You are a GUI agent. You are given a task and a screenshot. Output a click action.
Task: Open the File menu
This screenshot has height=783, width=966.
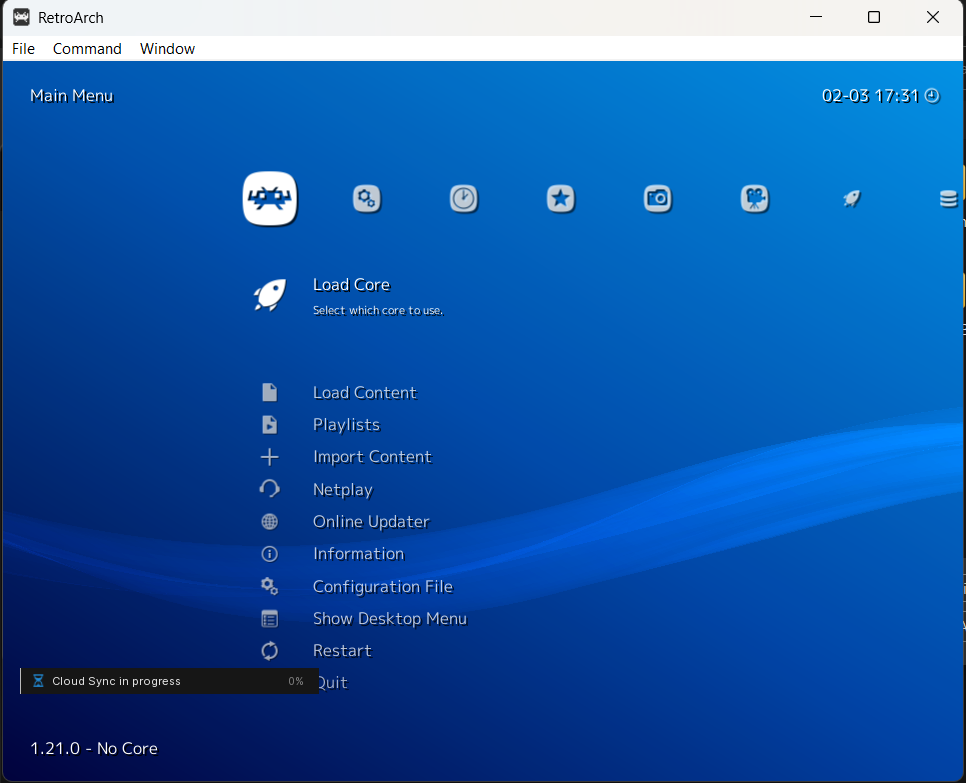tap(23, 49)
